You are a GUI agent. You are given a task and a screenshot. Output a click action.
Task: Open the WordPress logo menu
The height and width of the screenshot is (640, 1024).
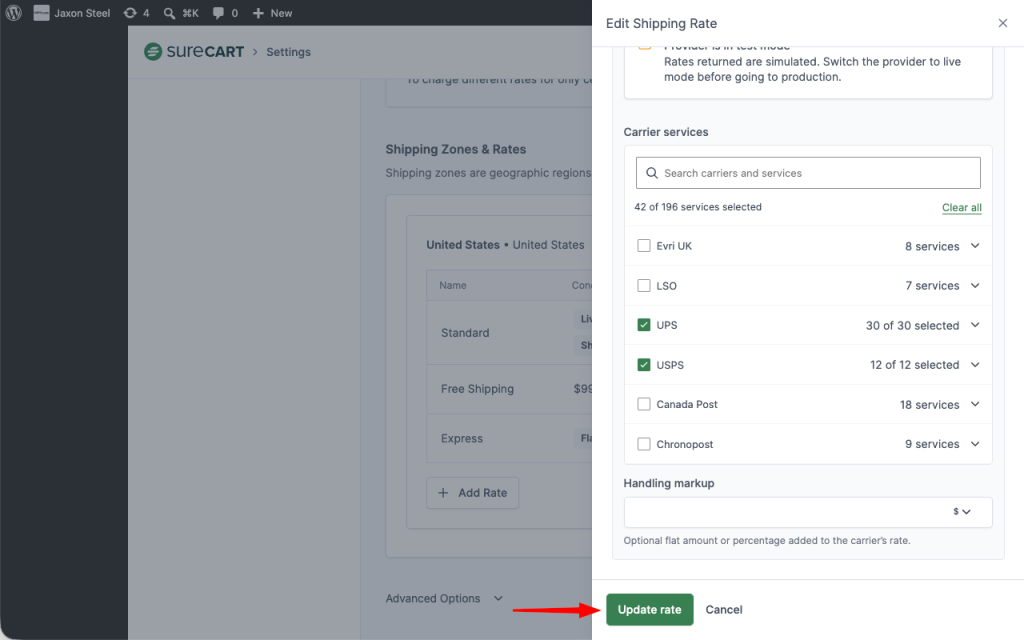[x=14, y=13]
